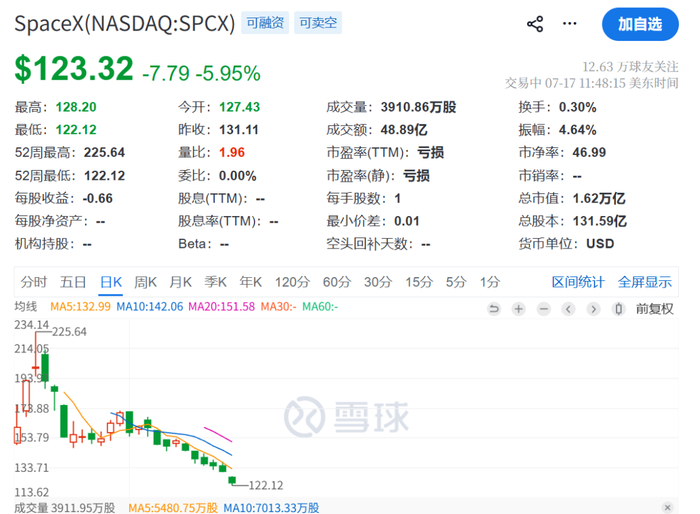
Task: Click the candlestick chart style icon
Action: (618, 309)
